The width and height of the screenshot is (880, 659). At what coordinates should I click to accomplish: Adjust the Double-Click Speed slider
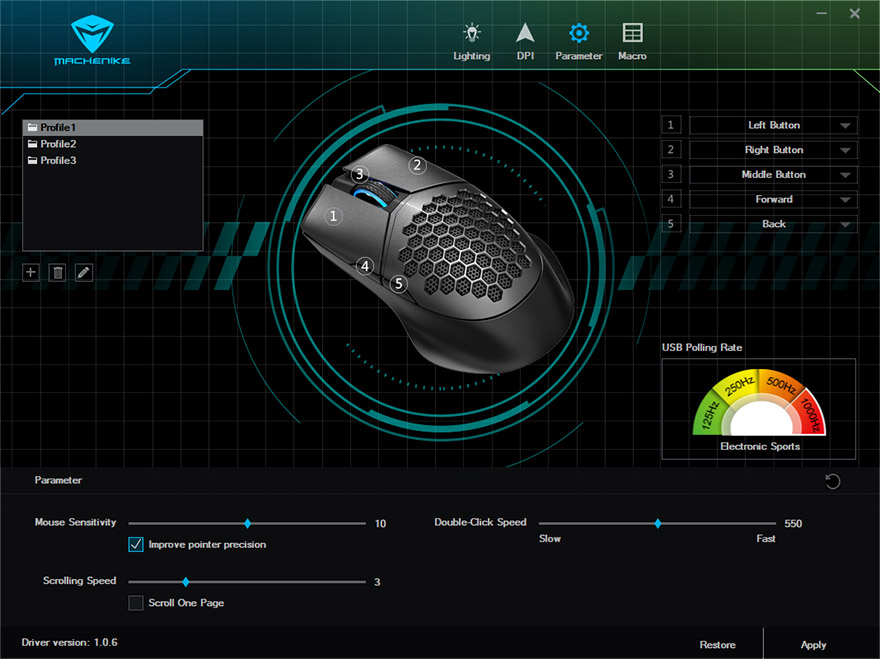click(x=657, y=524)
